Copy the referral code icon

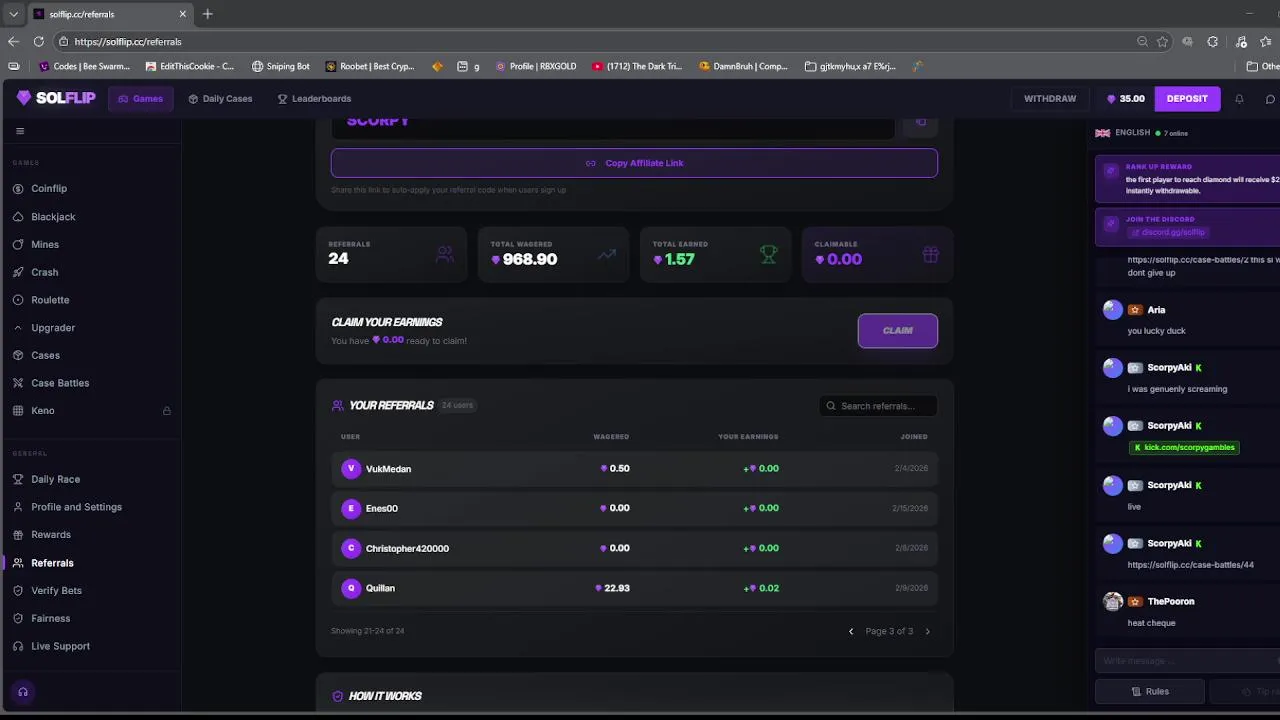point(920,123)
